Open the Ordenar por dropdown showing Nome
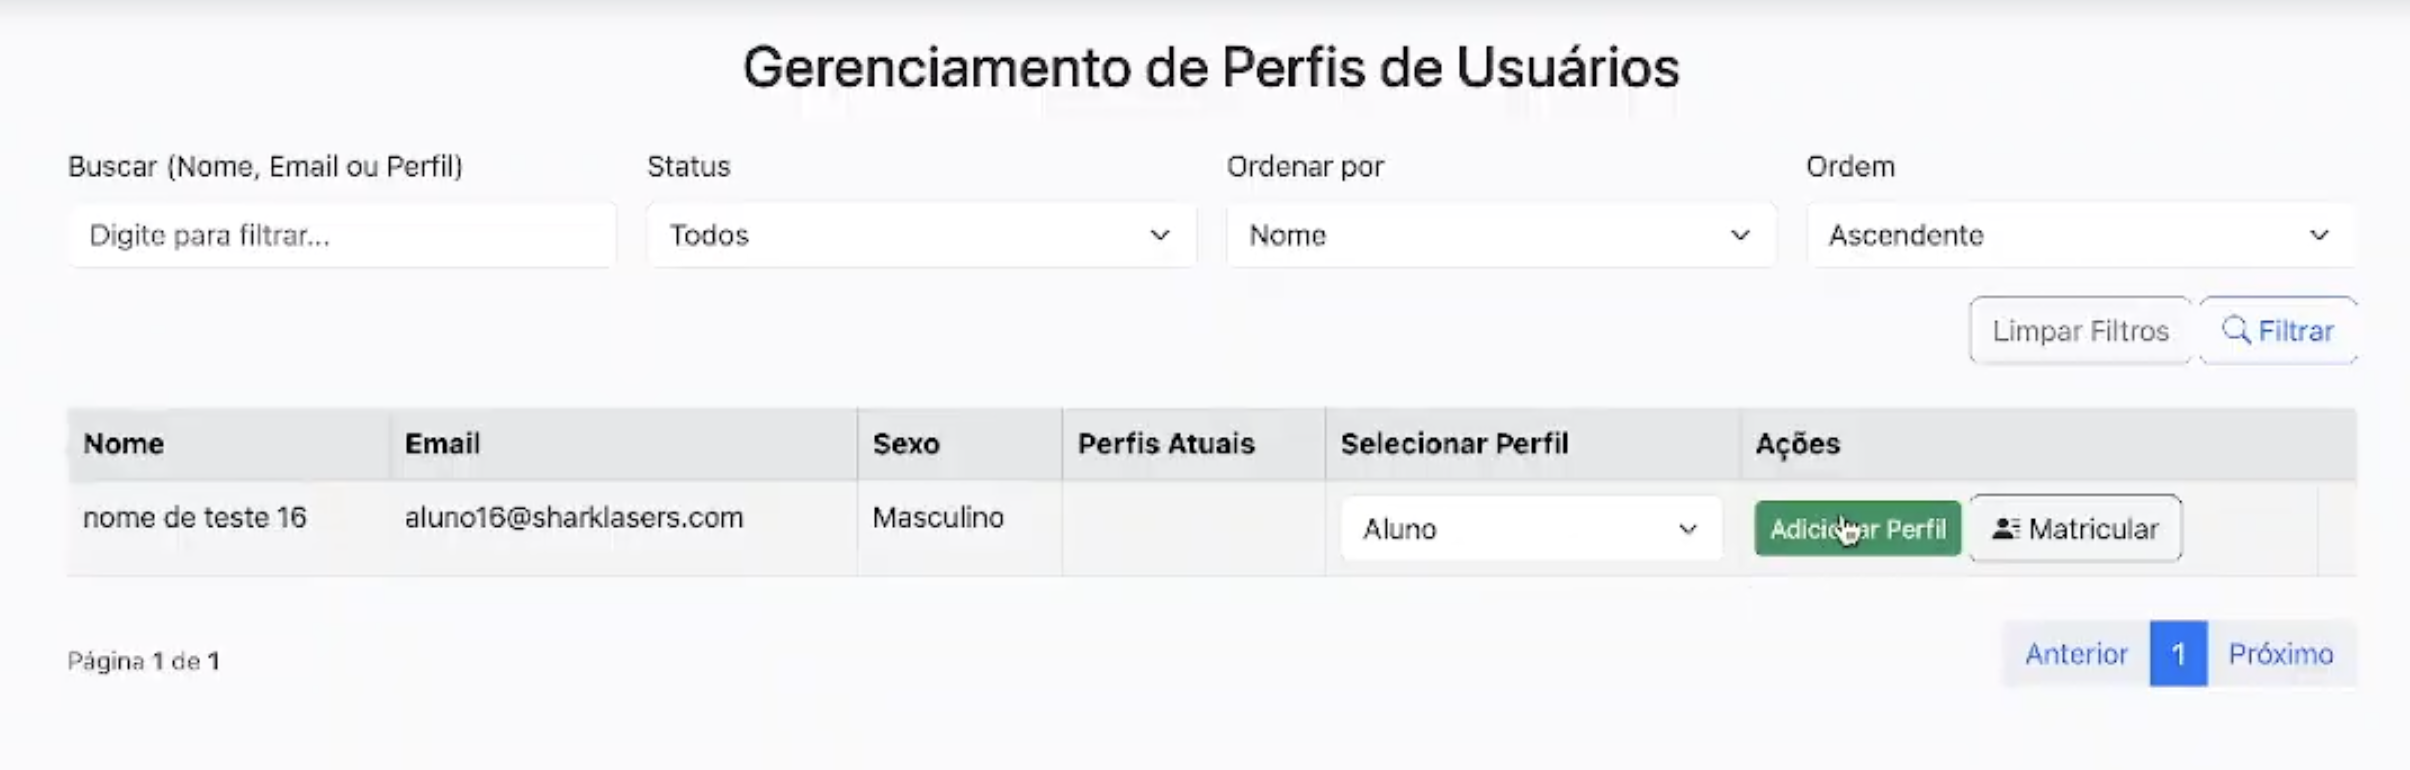This screenshot has width=2410, height=770. 1500,236
